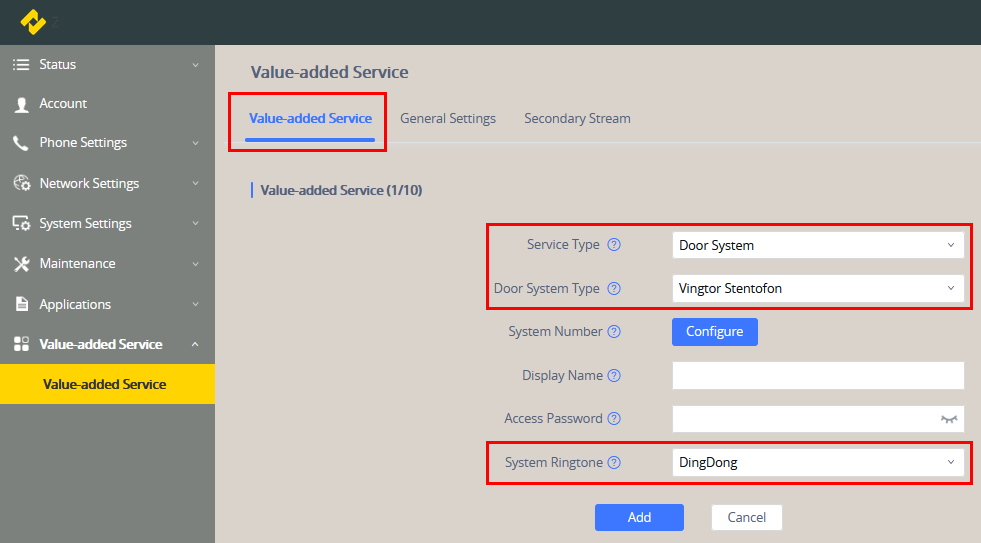Click the Maintenance tools icon

(x=21, y=264)
